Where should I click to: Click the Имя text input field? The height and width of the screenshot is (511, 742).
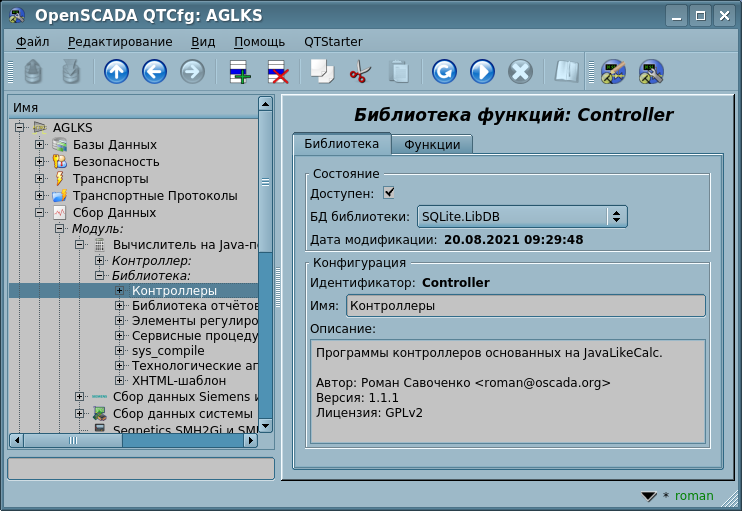pyautogui.click(x=525, y=306)
